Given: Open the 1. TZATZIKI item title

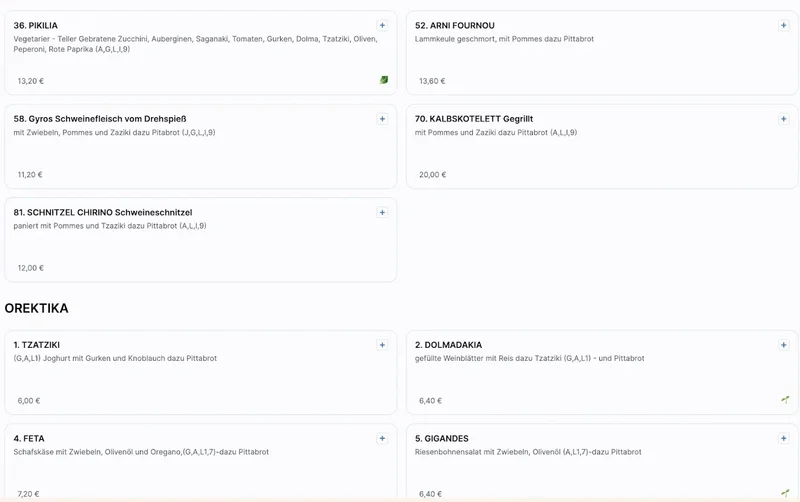Looking at the screenshot, I should tap(36, 345).
